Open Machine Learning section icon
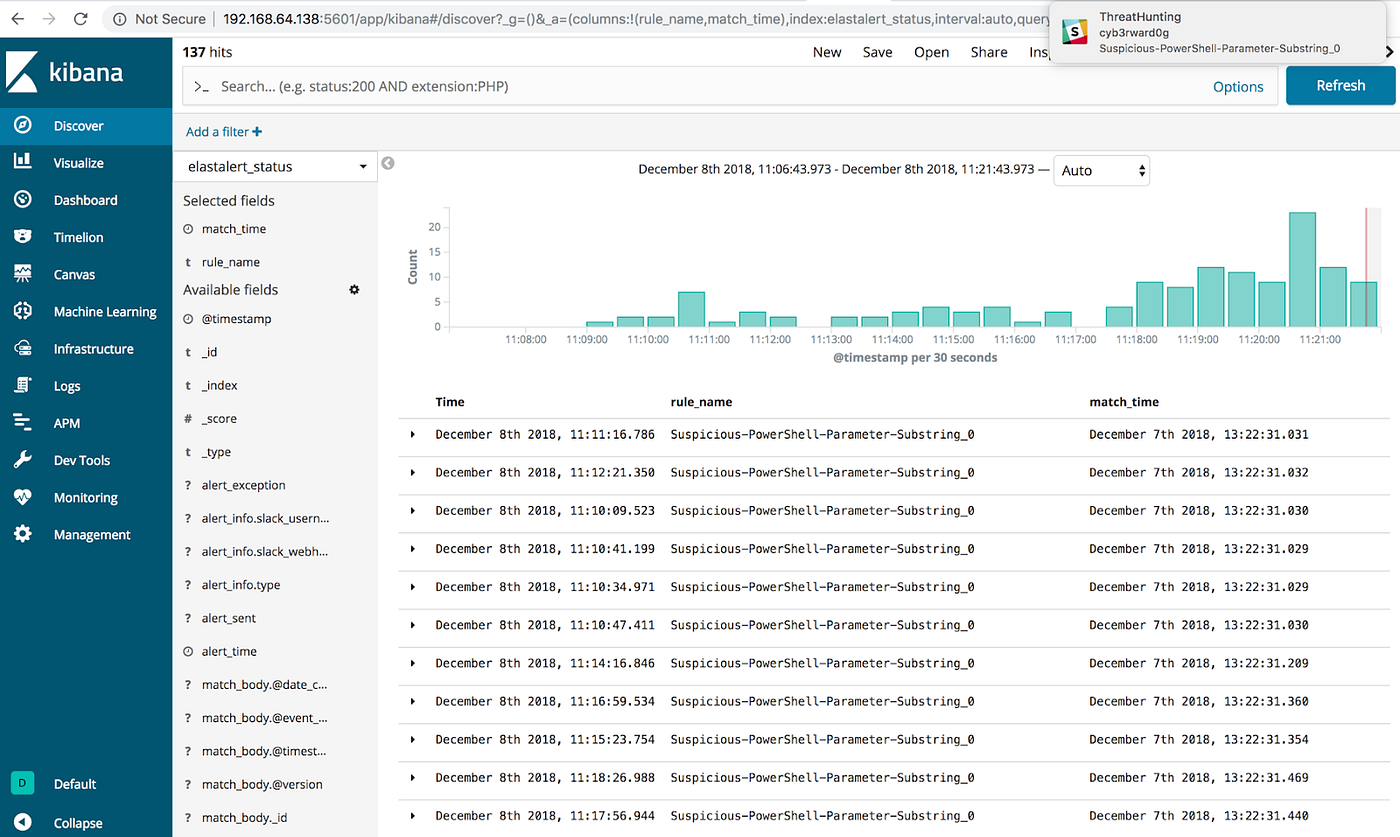This screenshot has width=1400, height=837. 23,311
